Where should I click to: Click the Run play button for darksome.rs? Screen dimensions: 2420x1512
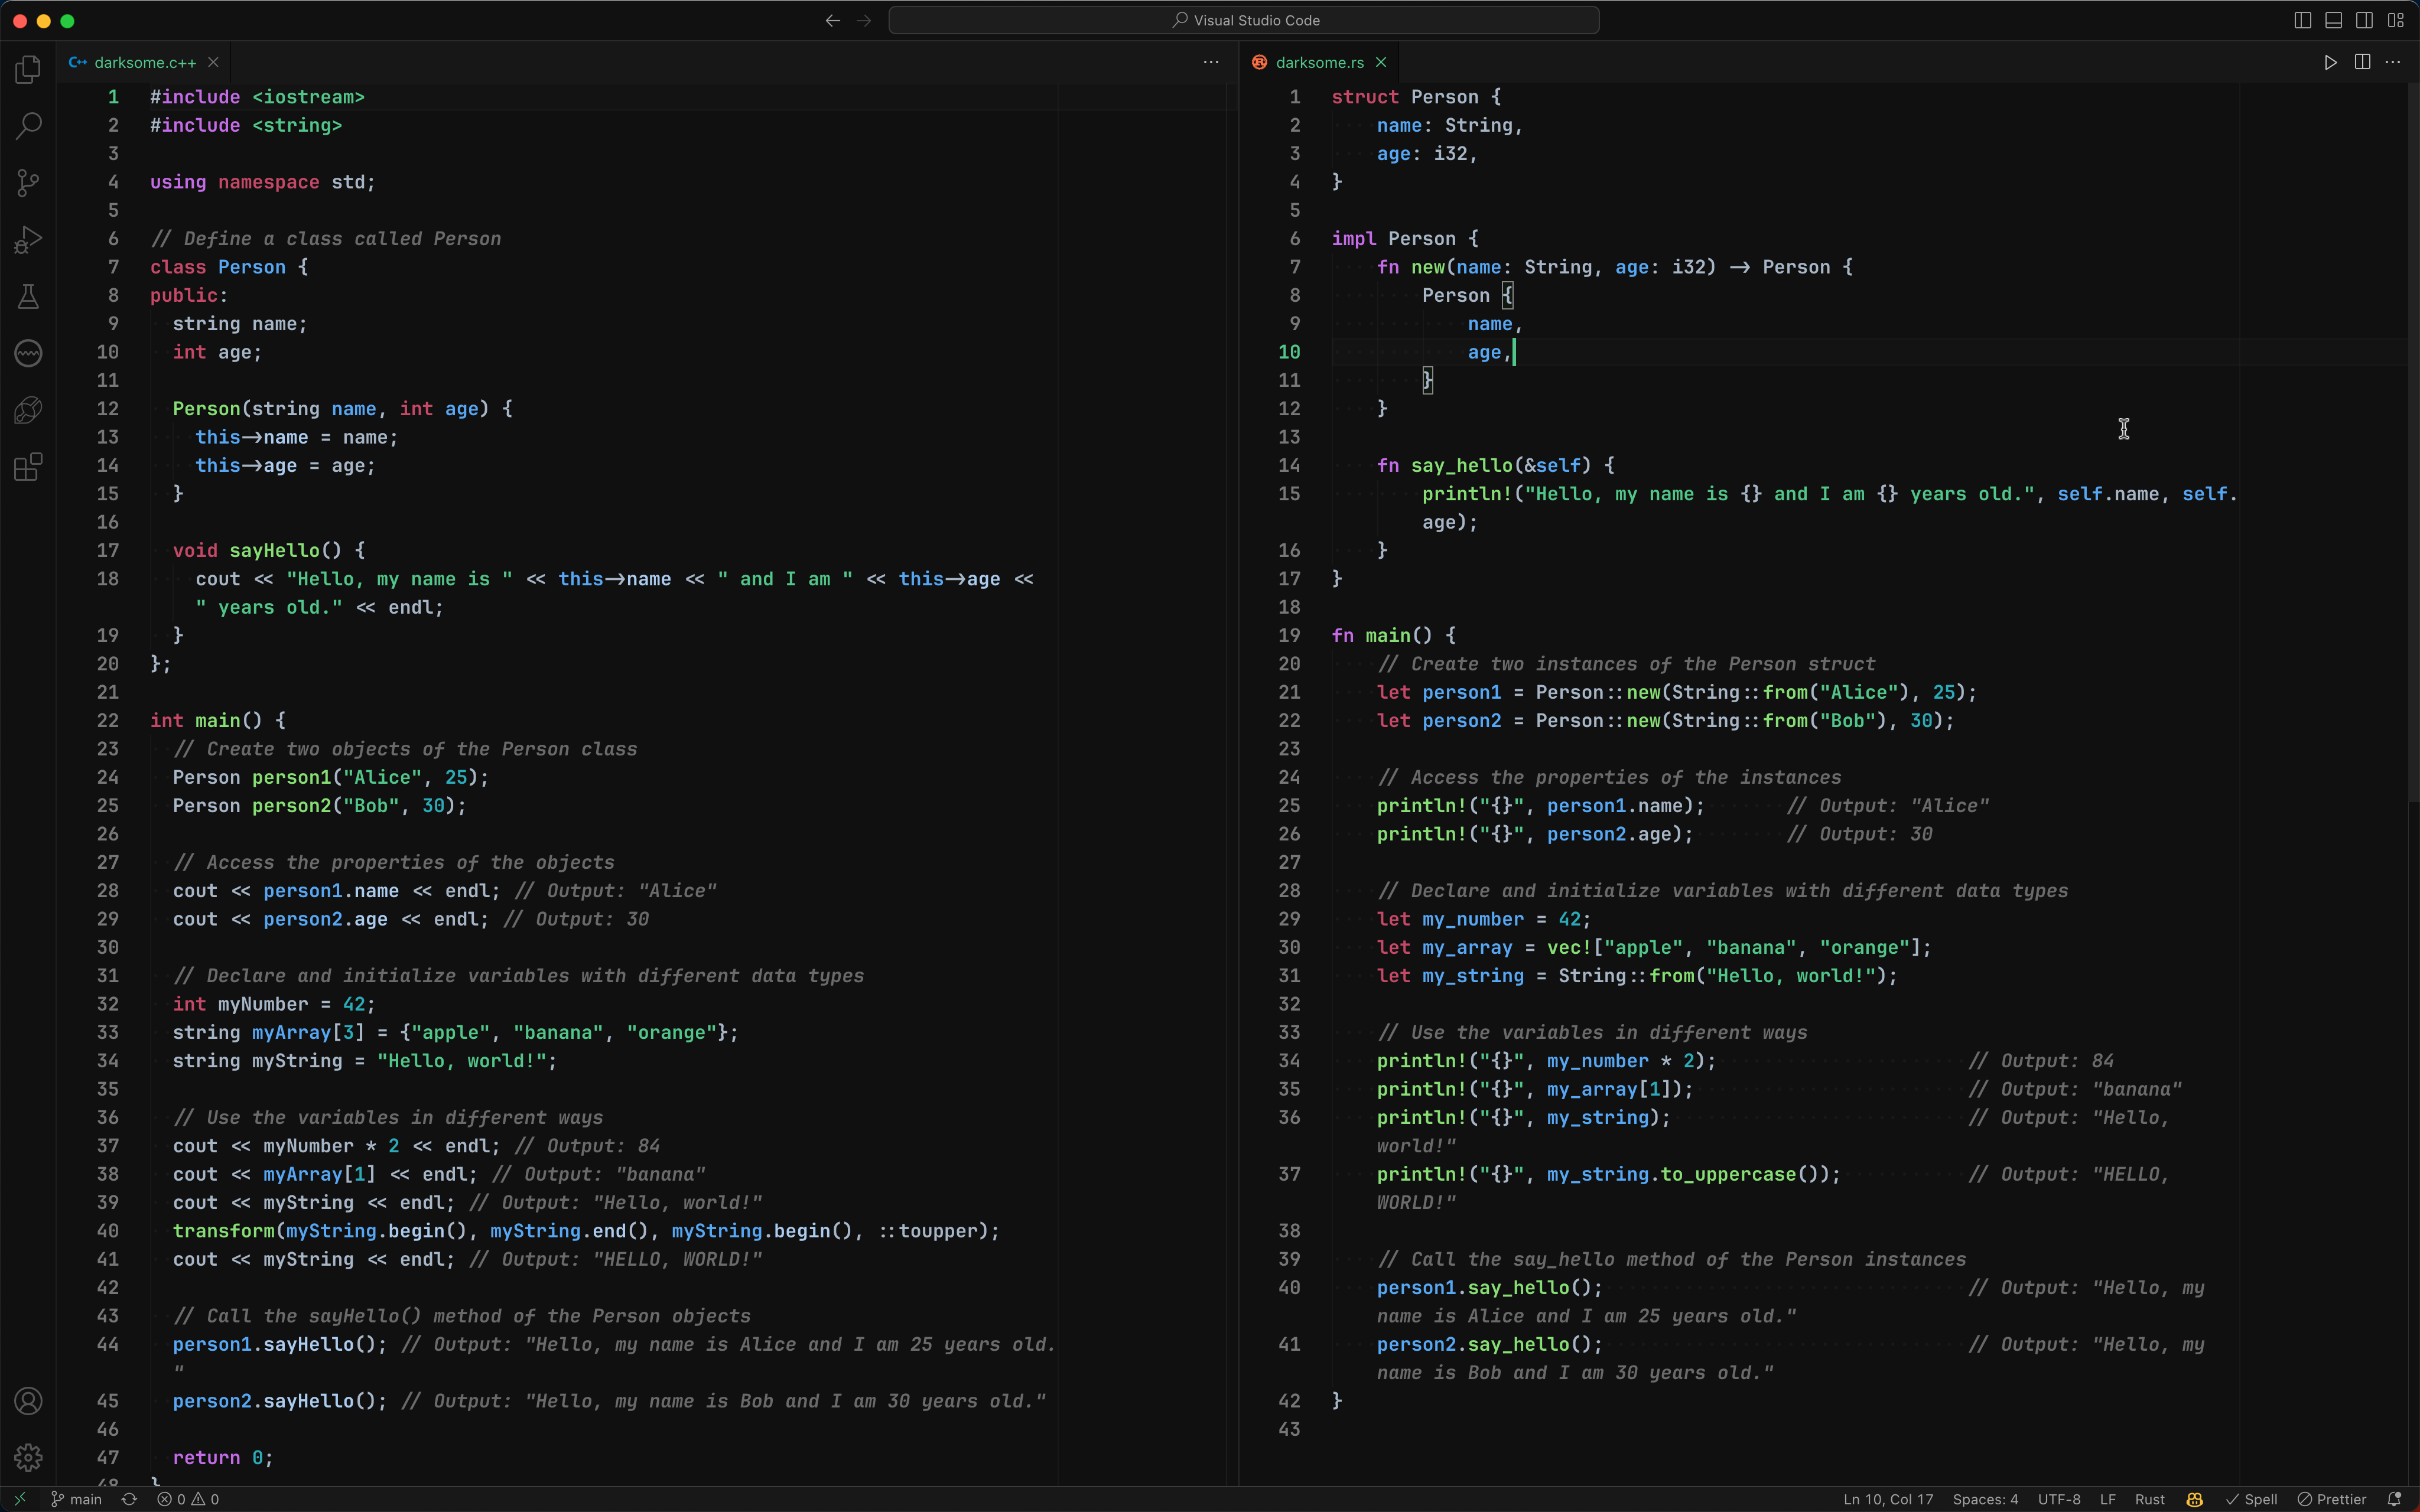point(2330,62)
